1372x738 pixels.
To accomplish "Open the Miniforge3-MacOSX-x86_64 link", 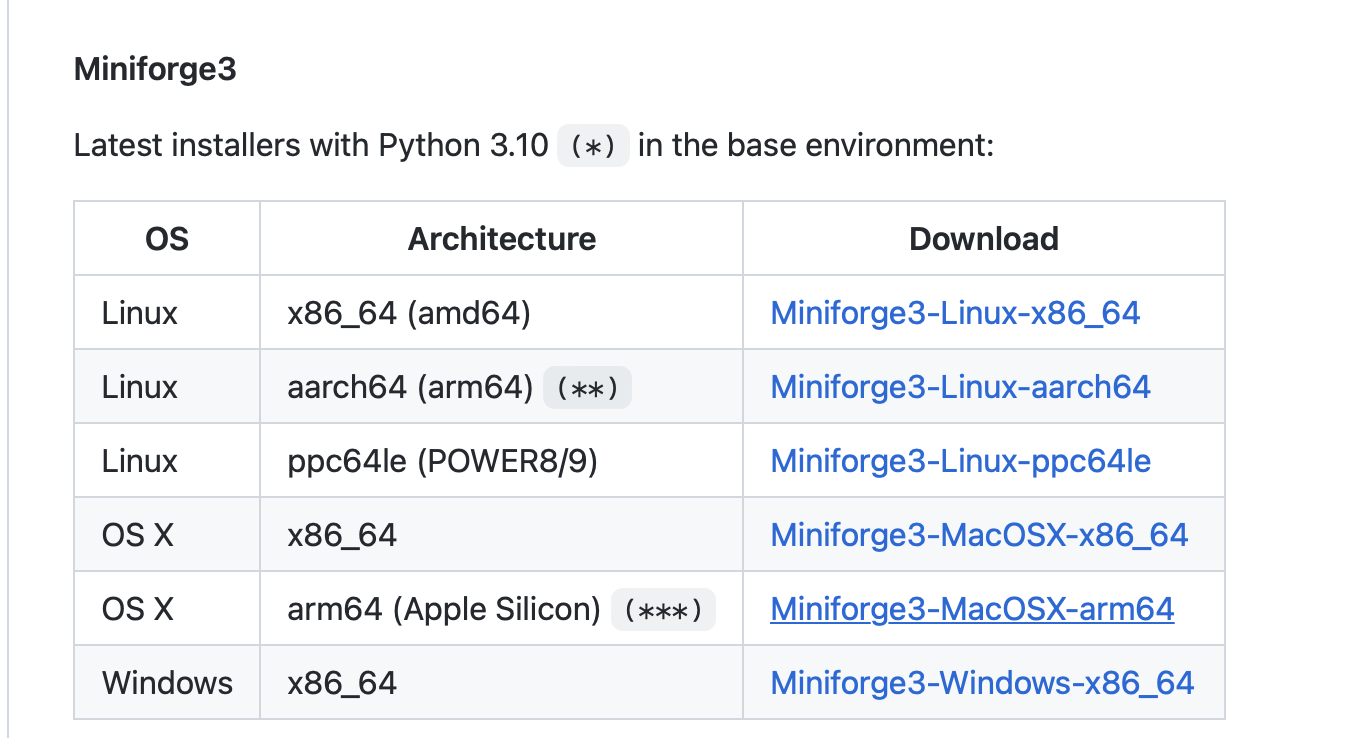I will point(979,535).
